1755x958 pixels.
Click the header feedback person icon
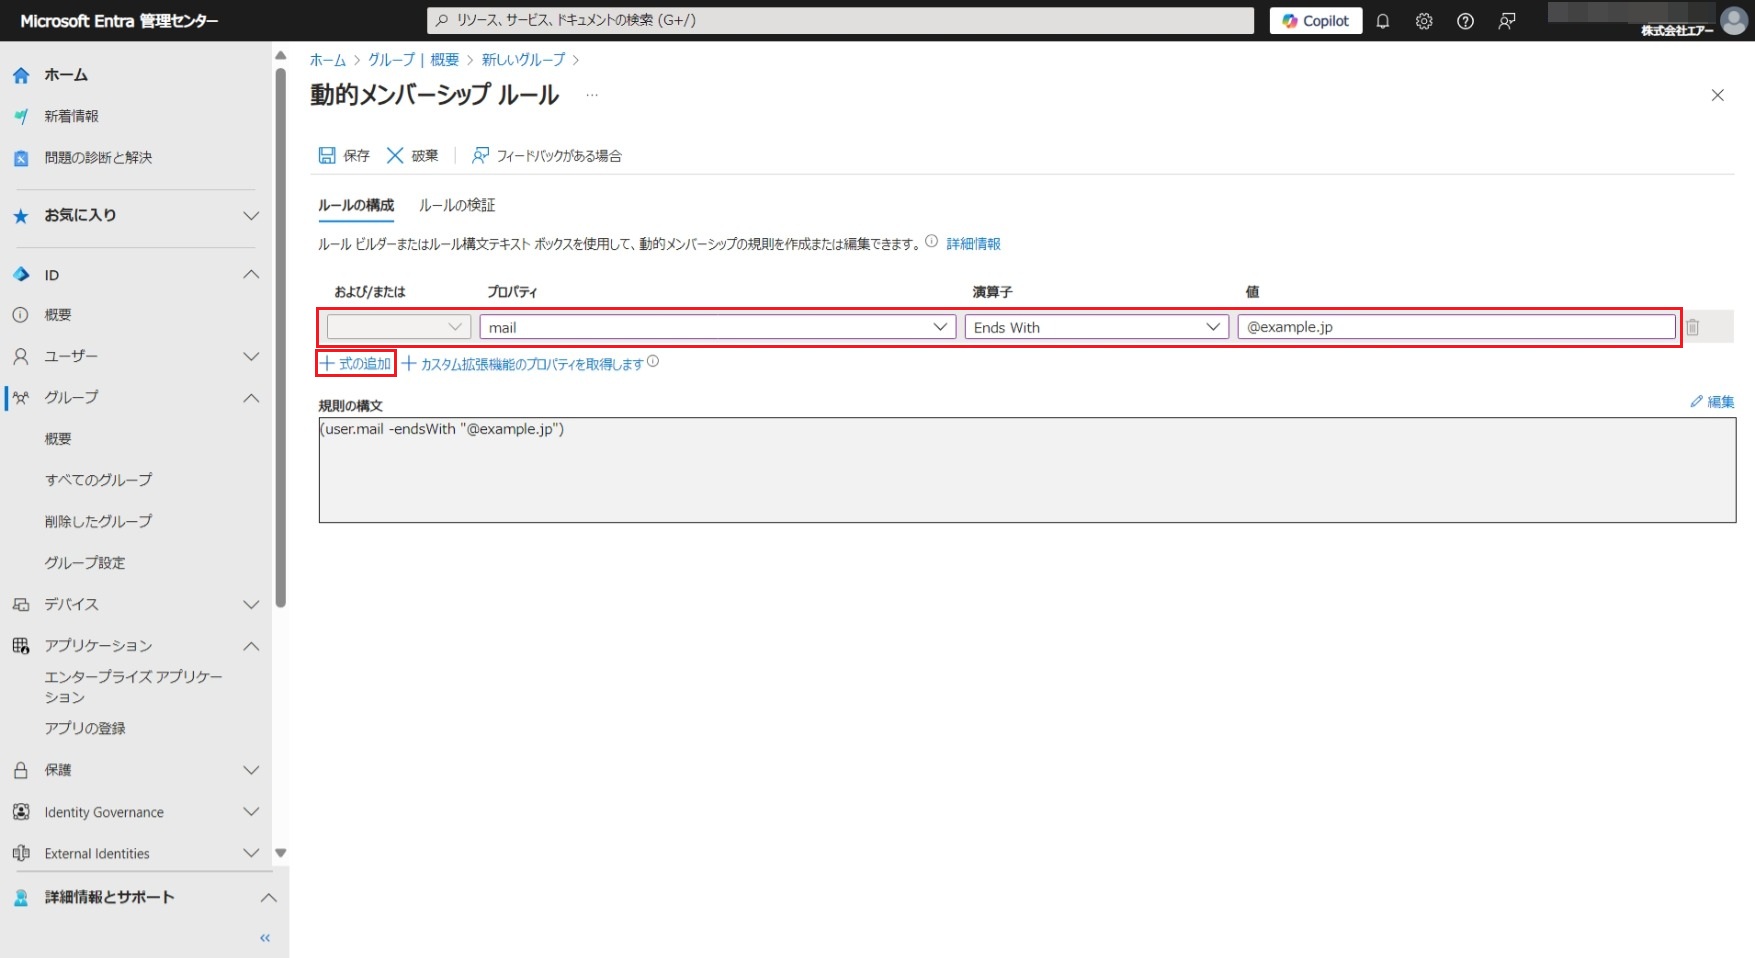pos(1507,21)
